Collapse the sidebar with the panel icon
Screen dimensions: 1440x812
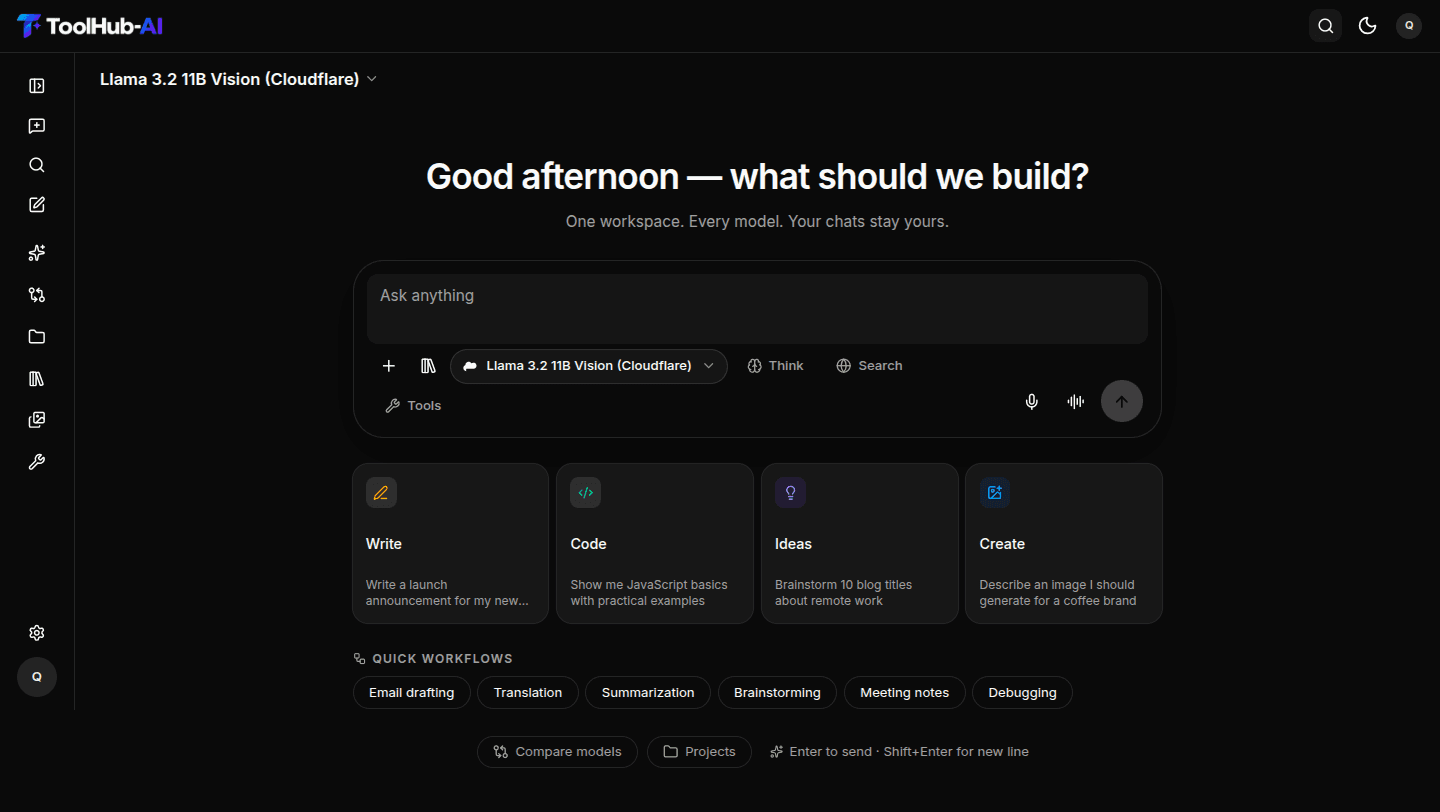point(37,86)
